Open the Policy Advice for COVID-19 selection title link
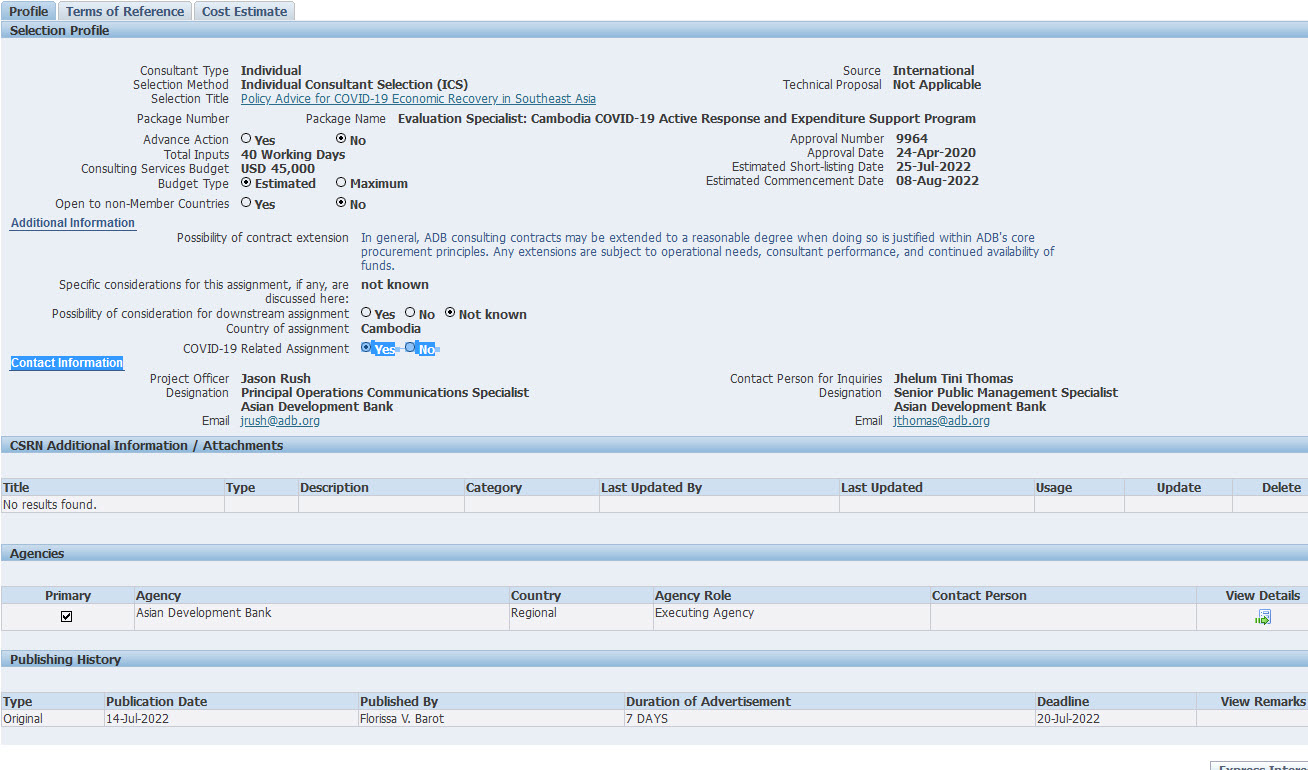 tap(418, 99)
